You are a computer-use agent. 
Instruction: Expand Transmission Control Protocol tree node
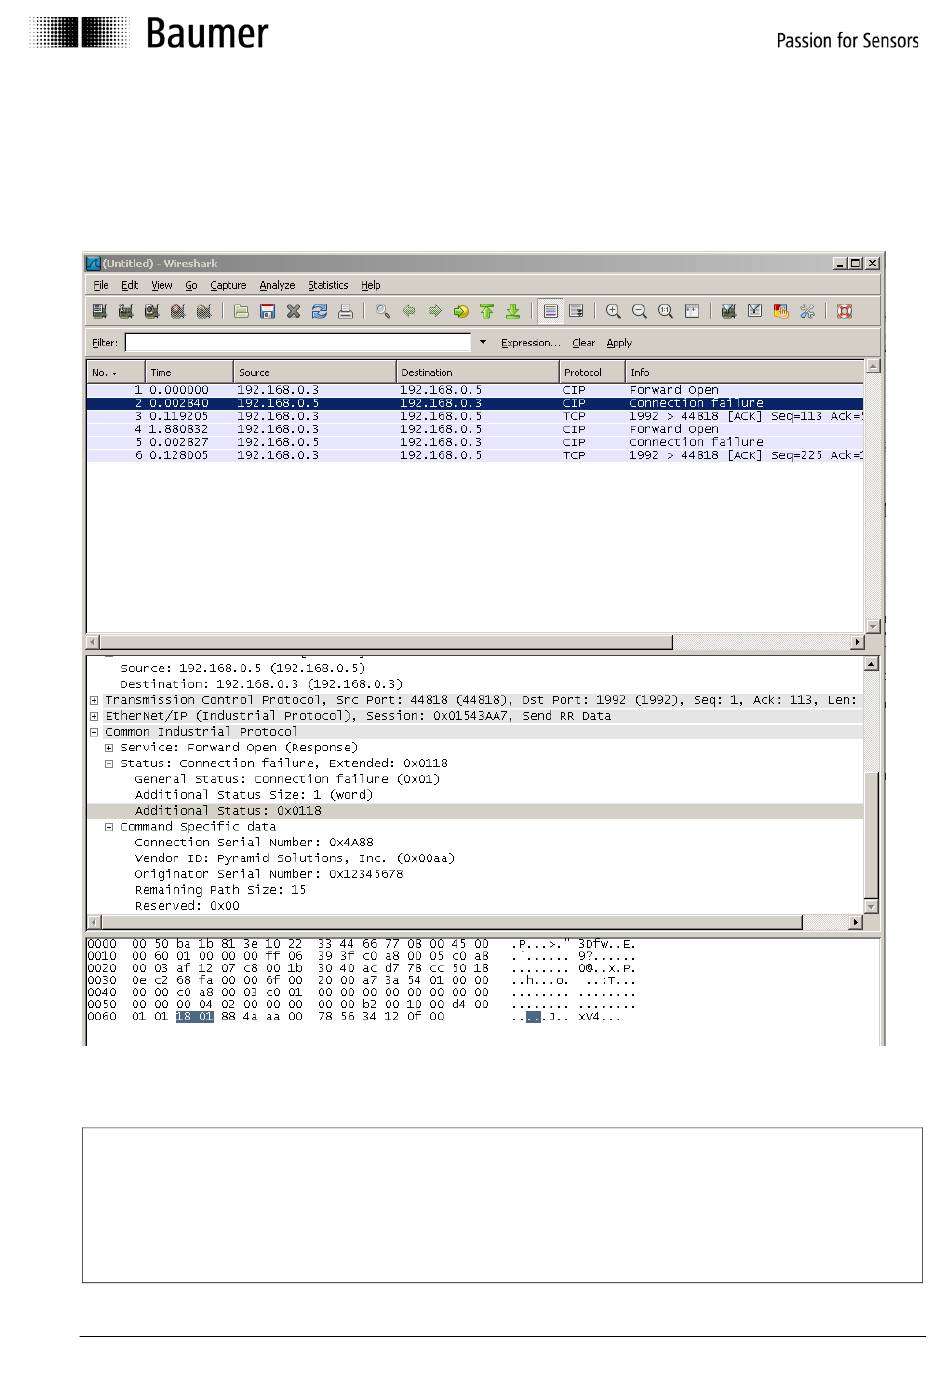coord(94,701)
